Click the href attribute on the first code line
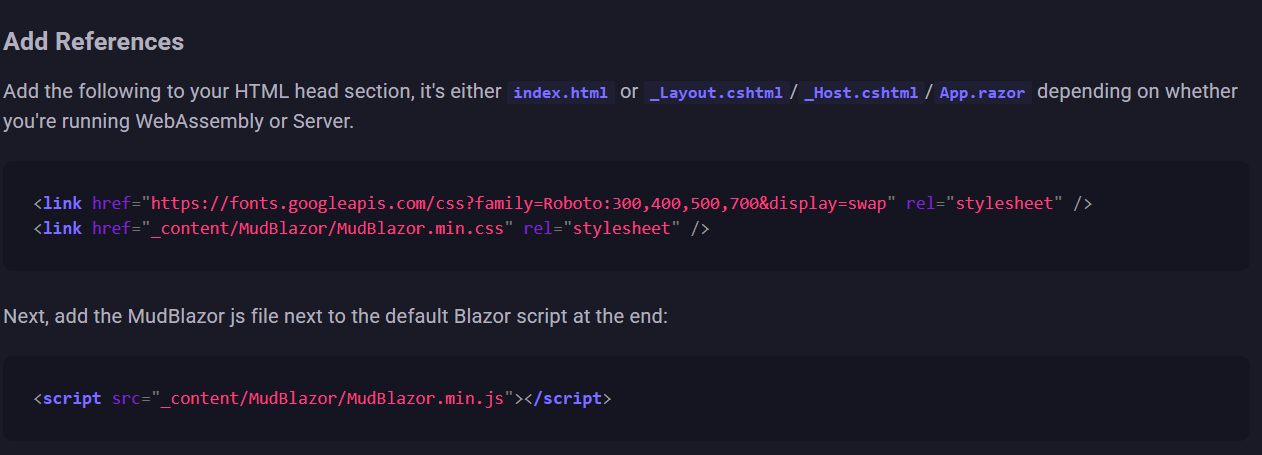 click(111, 204)
